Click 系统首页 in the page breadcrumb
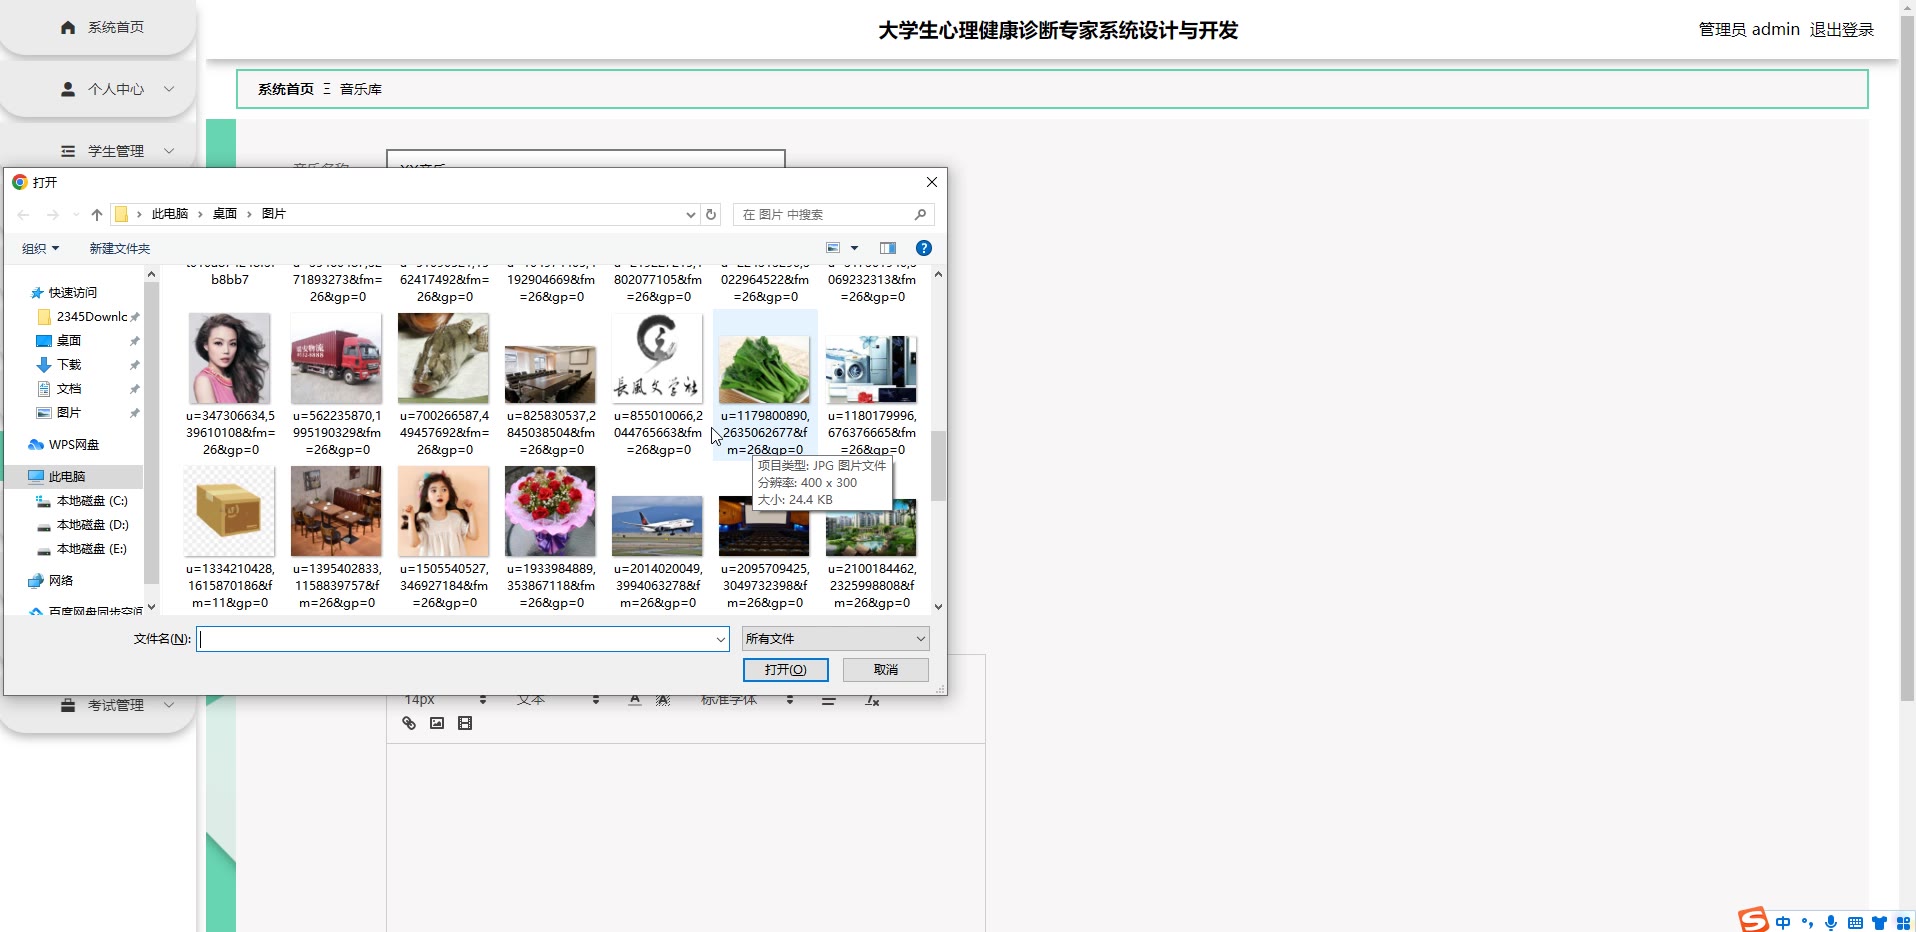Viewport: 1916px width, 932px height. [286, 89]
